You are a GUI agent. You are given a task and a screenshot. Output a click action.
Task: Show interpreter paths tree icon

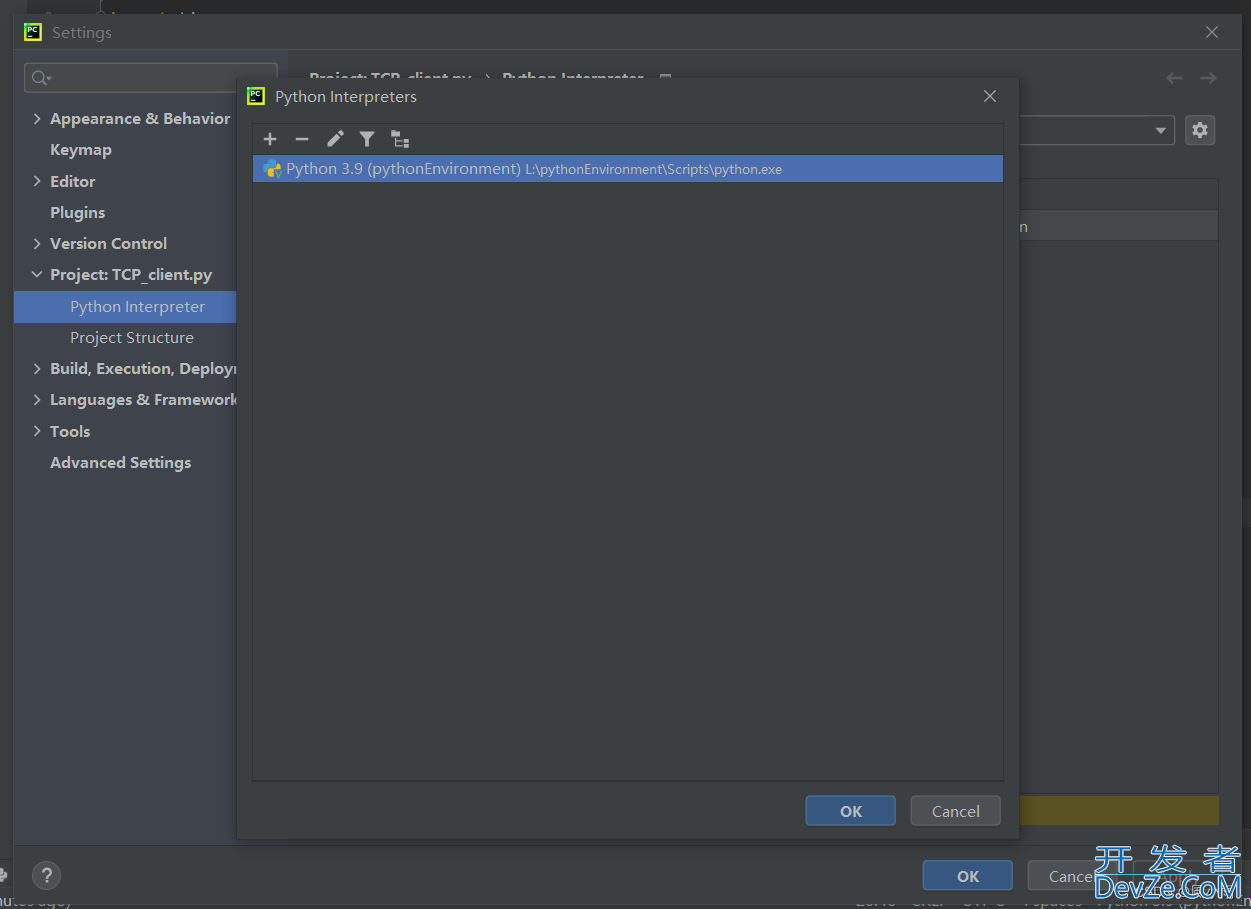pos(400,139)
